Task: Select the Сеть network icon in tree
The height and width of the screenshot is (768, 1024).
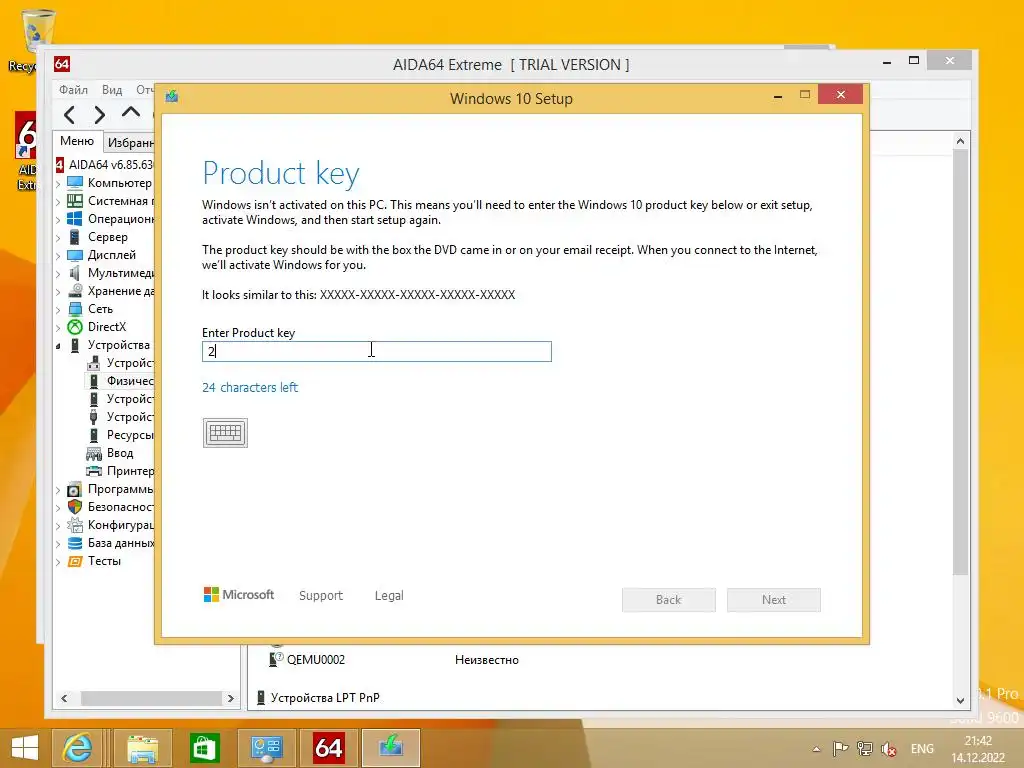Action: coord(75,309)
